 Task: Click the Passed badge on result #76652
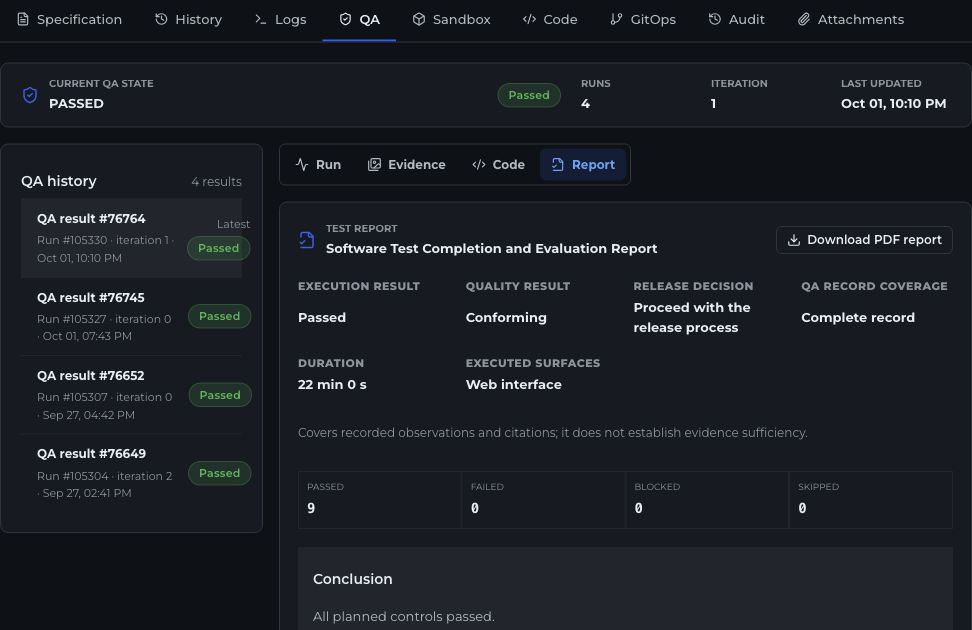(220, 395)
